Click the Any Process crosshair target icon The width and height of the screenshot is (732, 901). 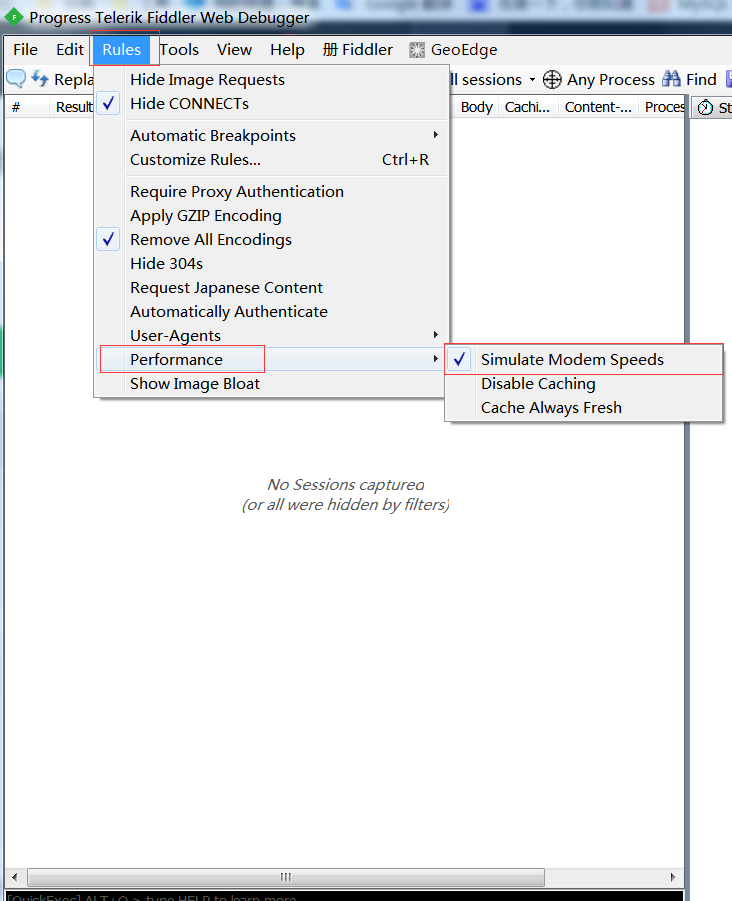pyautogui.click(x=552, y=79)
